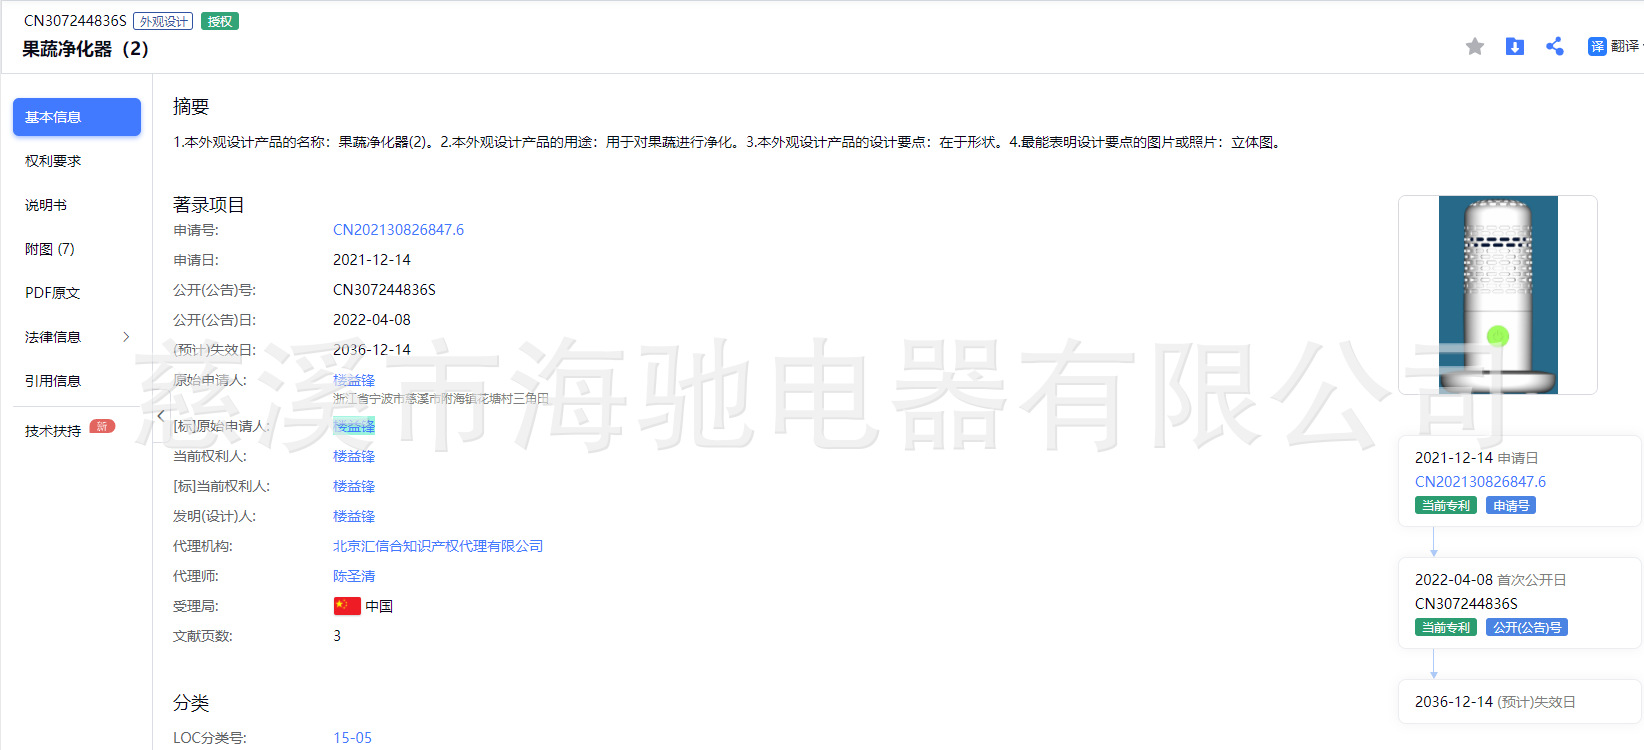Open the translate (翻译) tool
This screenshot has height=750, width=1644.
coord(1615,46)
